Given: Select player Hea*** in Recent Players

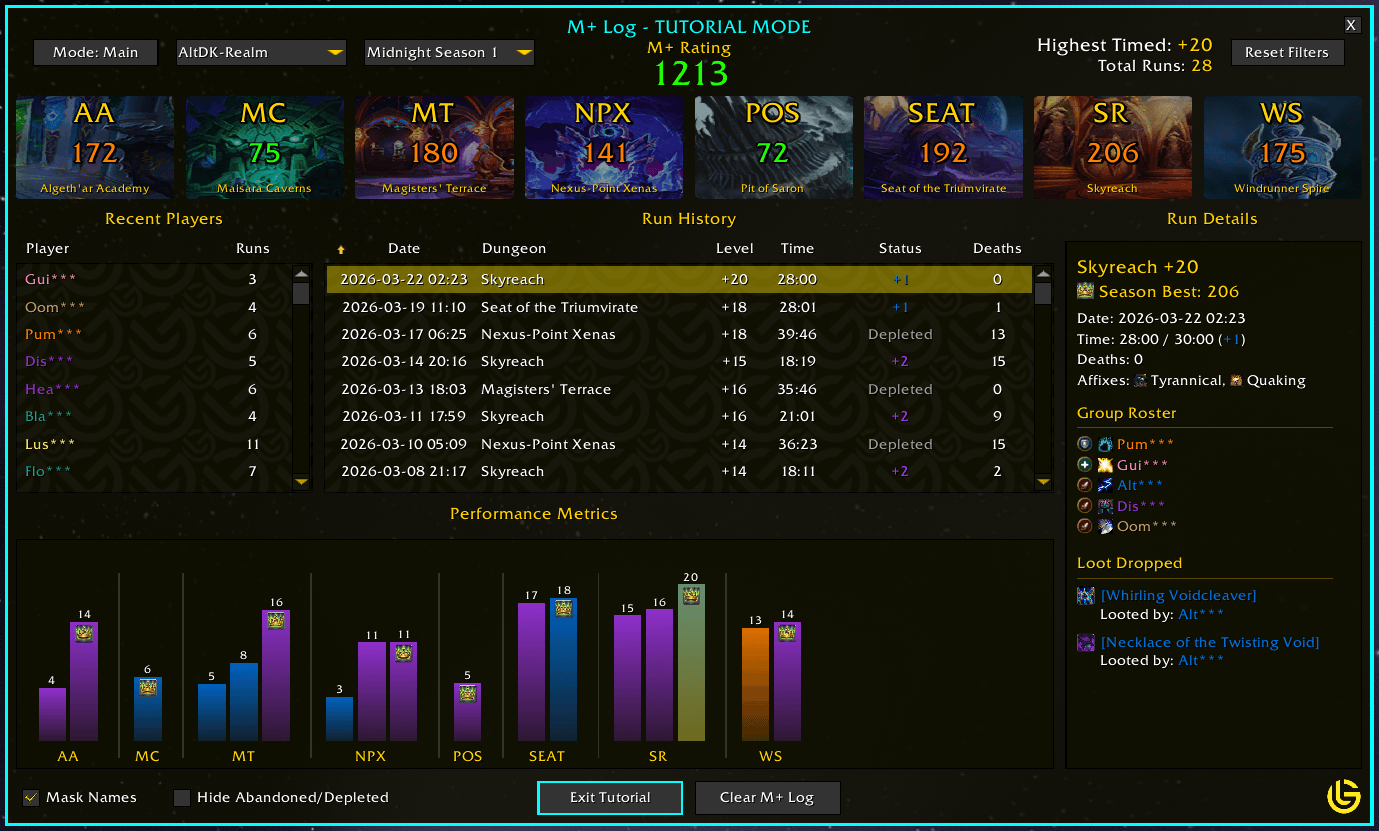Looking at the screenshot, I should (x=154, y=390).
